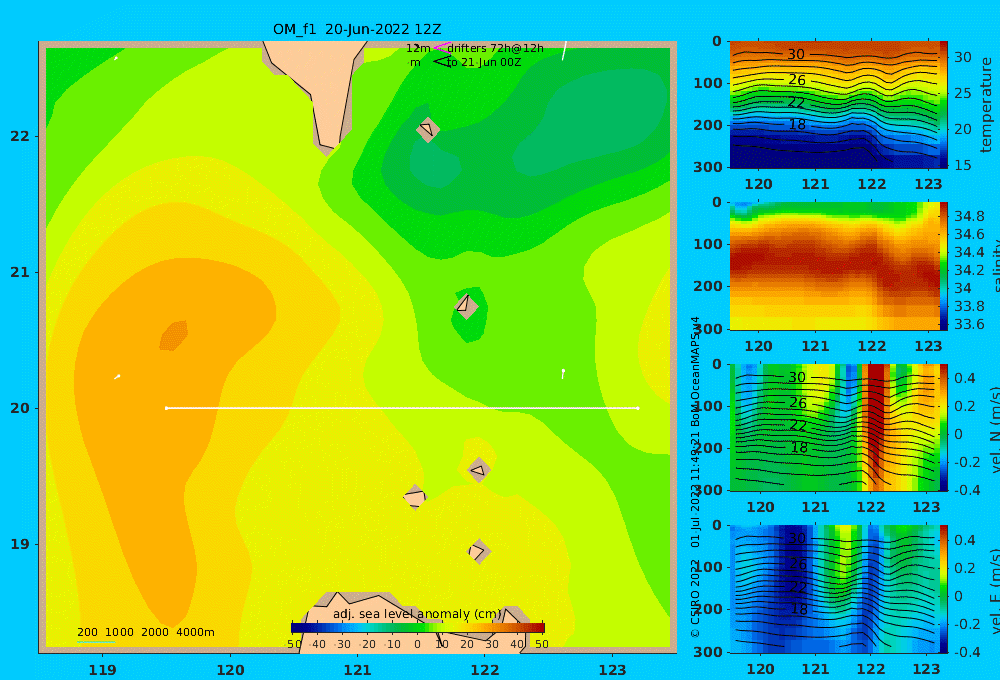Click the black arrow symbol in the legend
This screenshot has width=1000, height=680.
click(442, 61)
